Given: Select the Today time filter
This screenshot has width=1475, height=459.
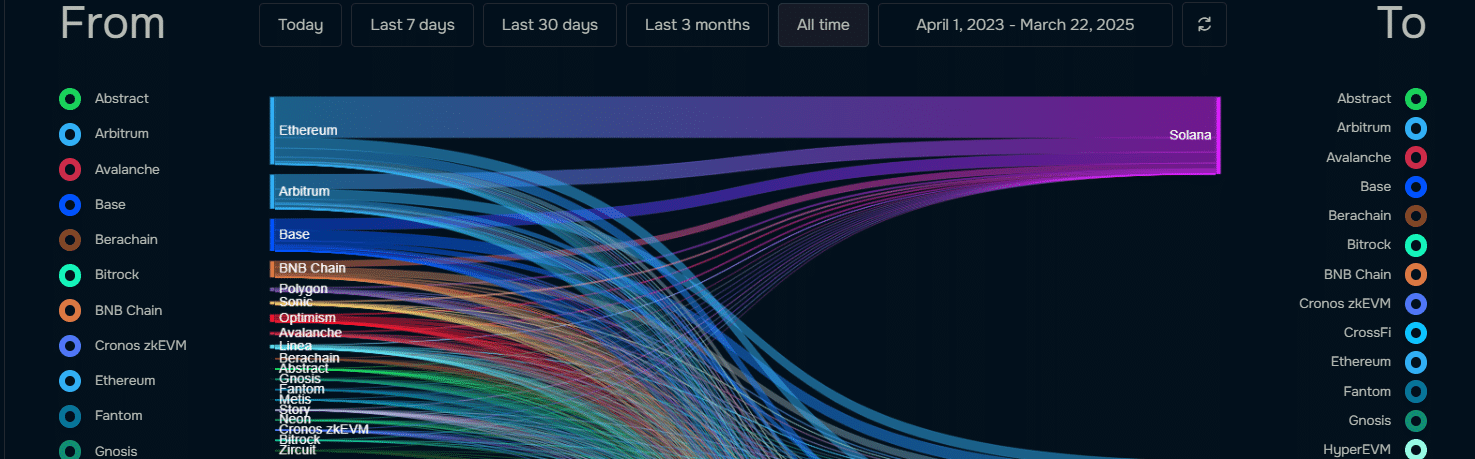Looking at the screenshot, I should (x=300, y=25).
